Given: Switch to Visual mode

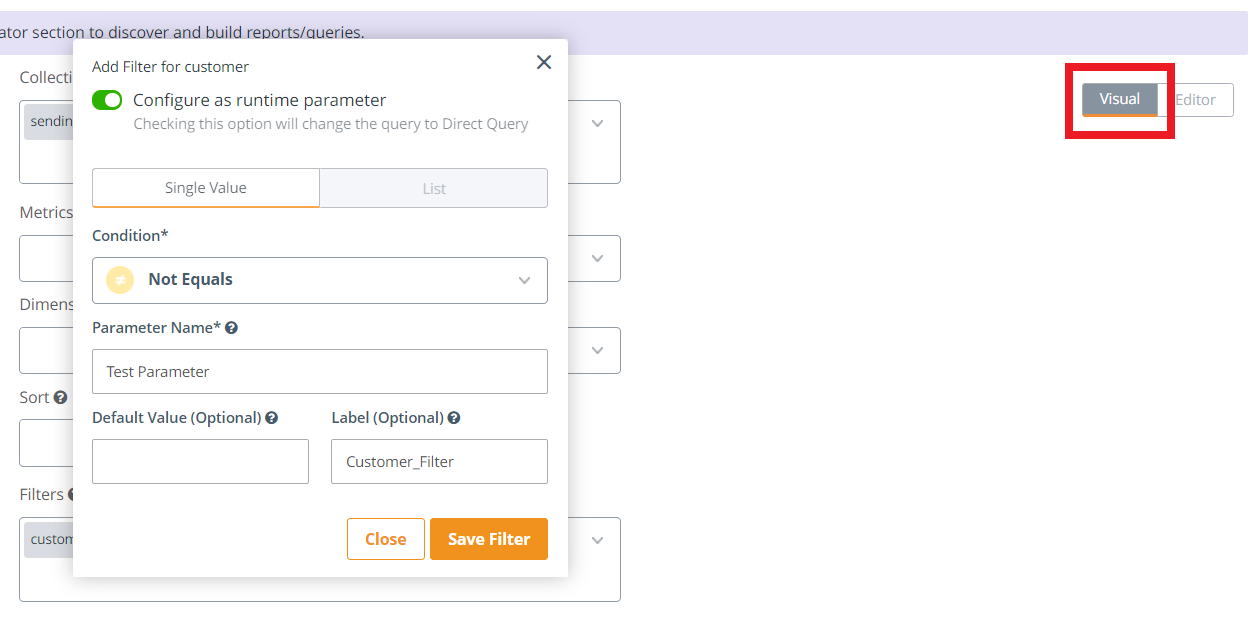Looking at the screenshot, I should pyautogui.click(x=1119, y=99).
